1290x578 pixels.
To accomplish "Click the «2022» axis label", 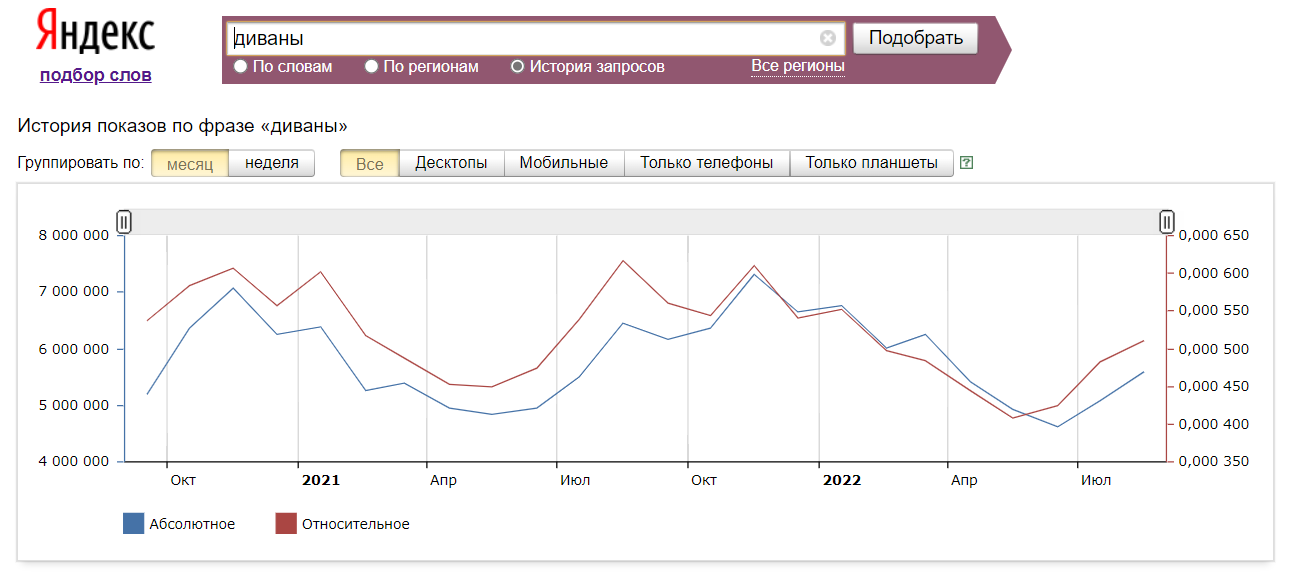I will [x=842, y=480].
